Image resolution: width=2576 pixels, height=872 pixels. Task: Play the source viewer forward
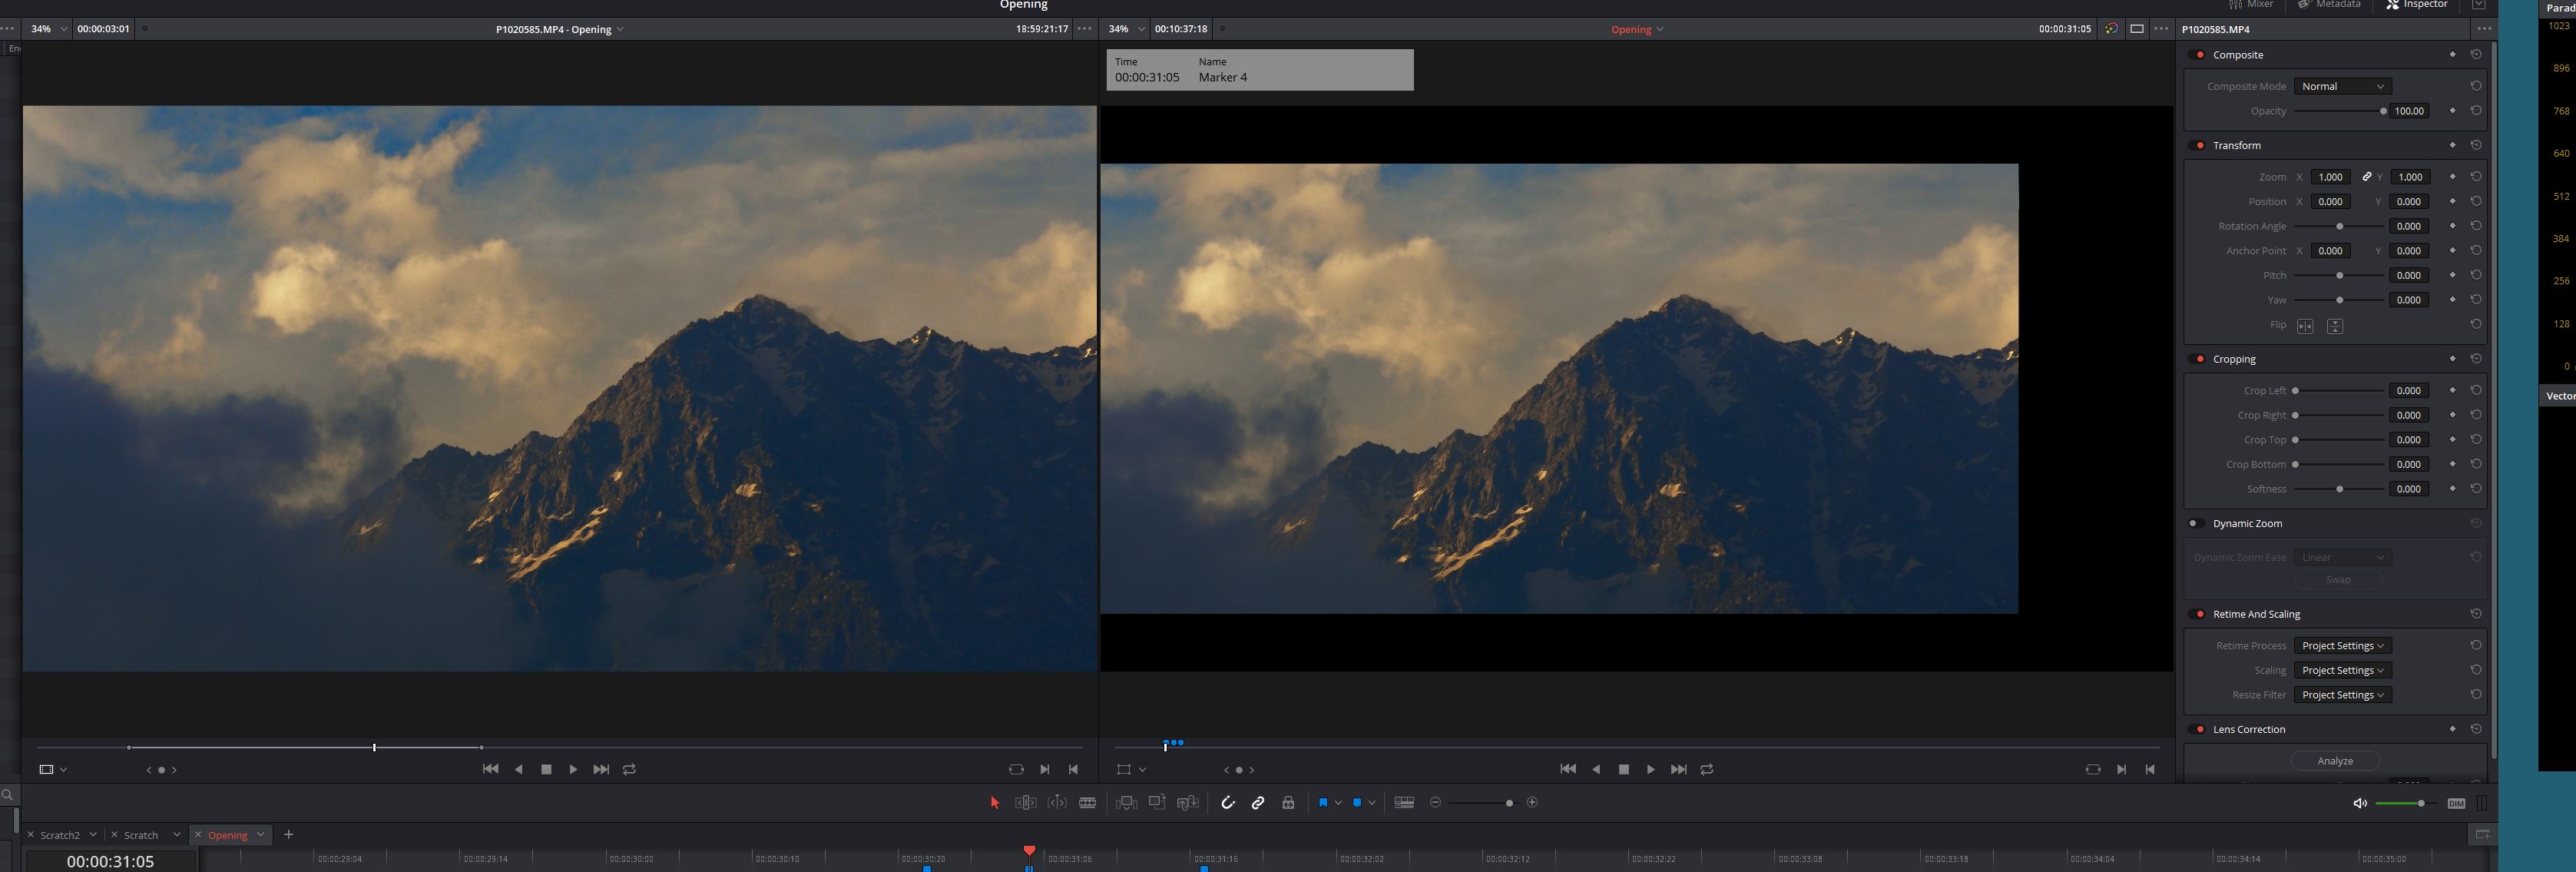tap(573, 770)
